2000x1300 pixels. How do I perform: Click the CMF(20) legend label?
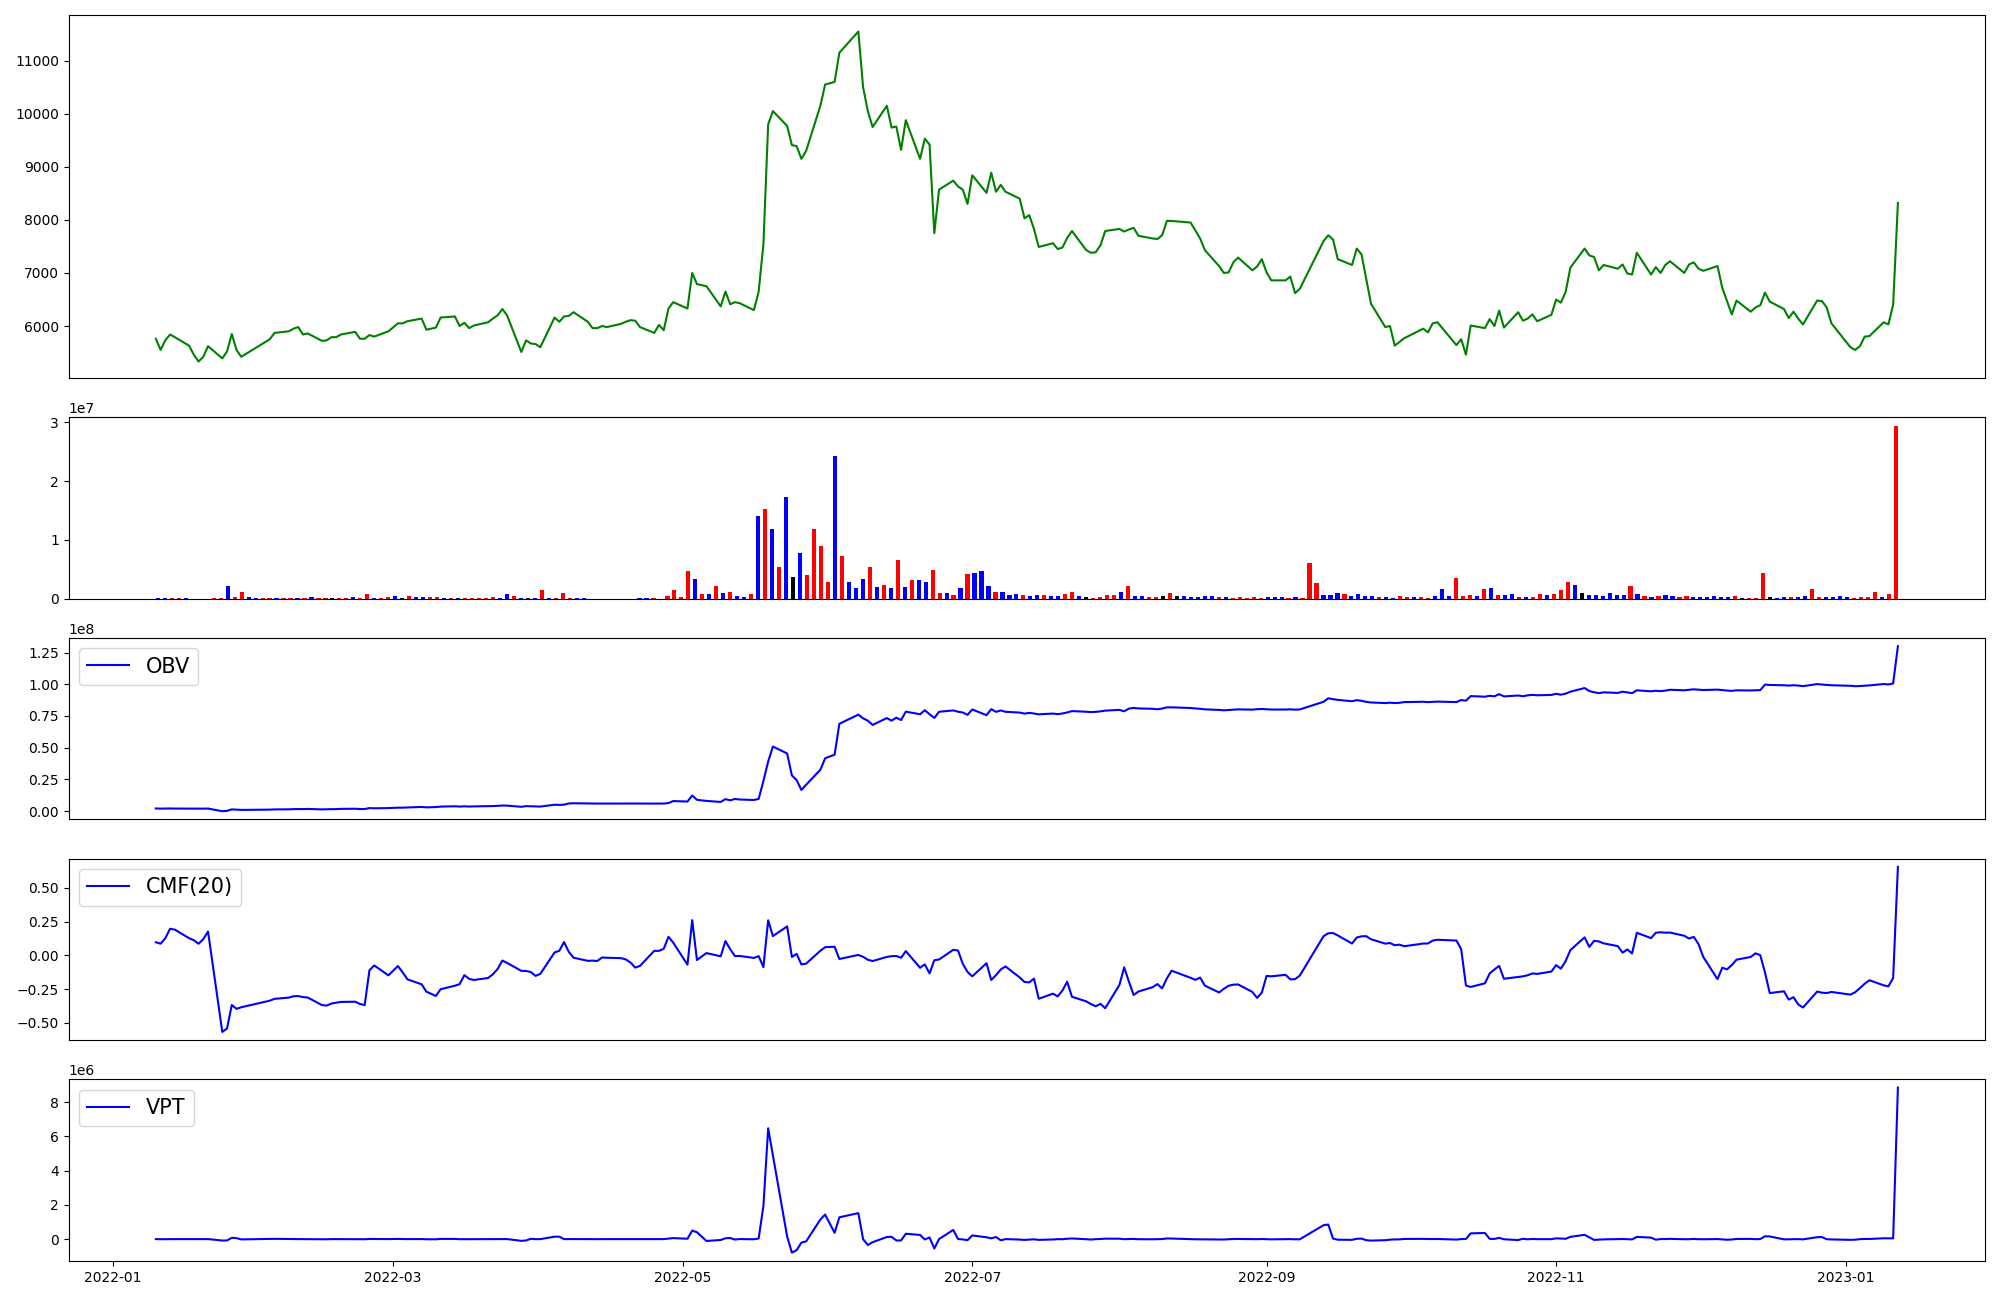(188, 886)
